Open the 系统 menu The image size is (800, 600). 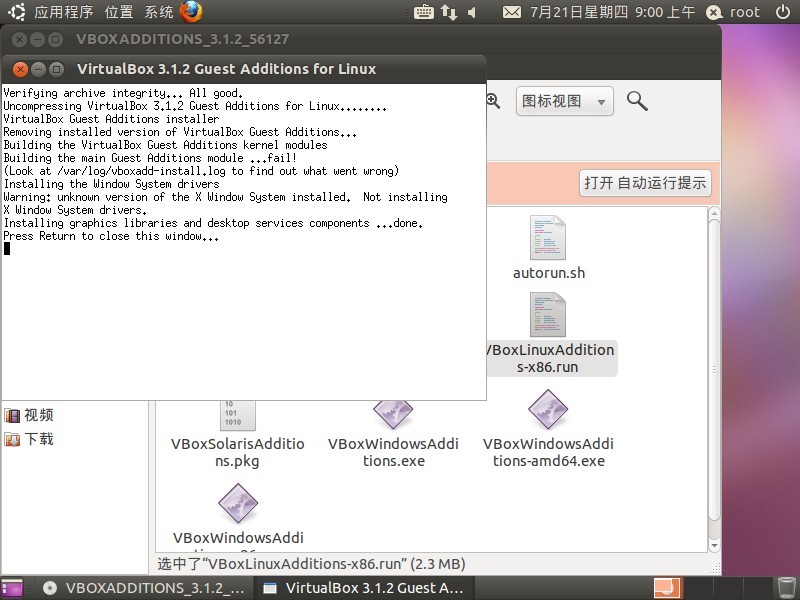pos(159,12)
